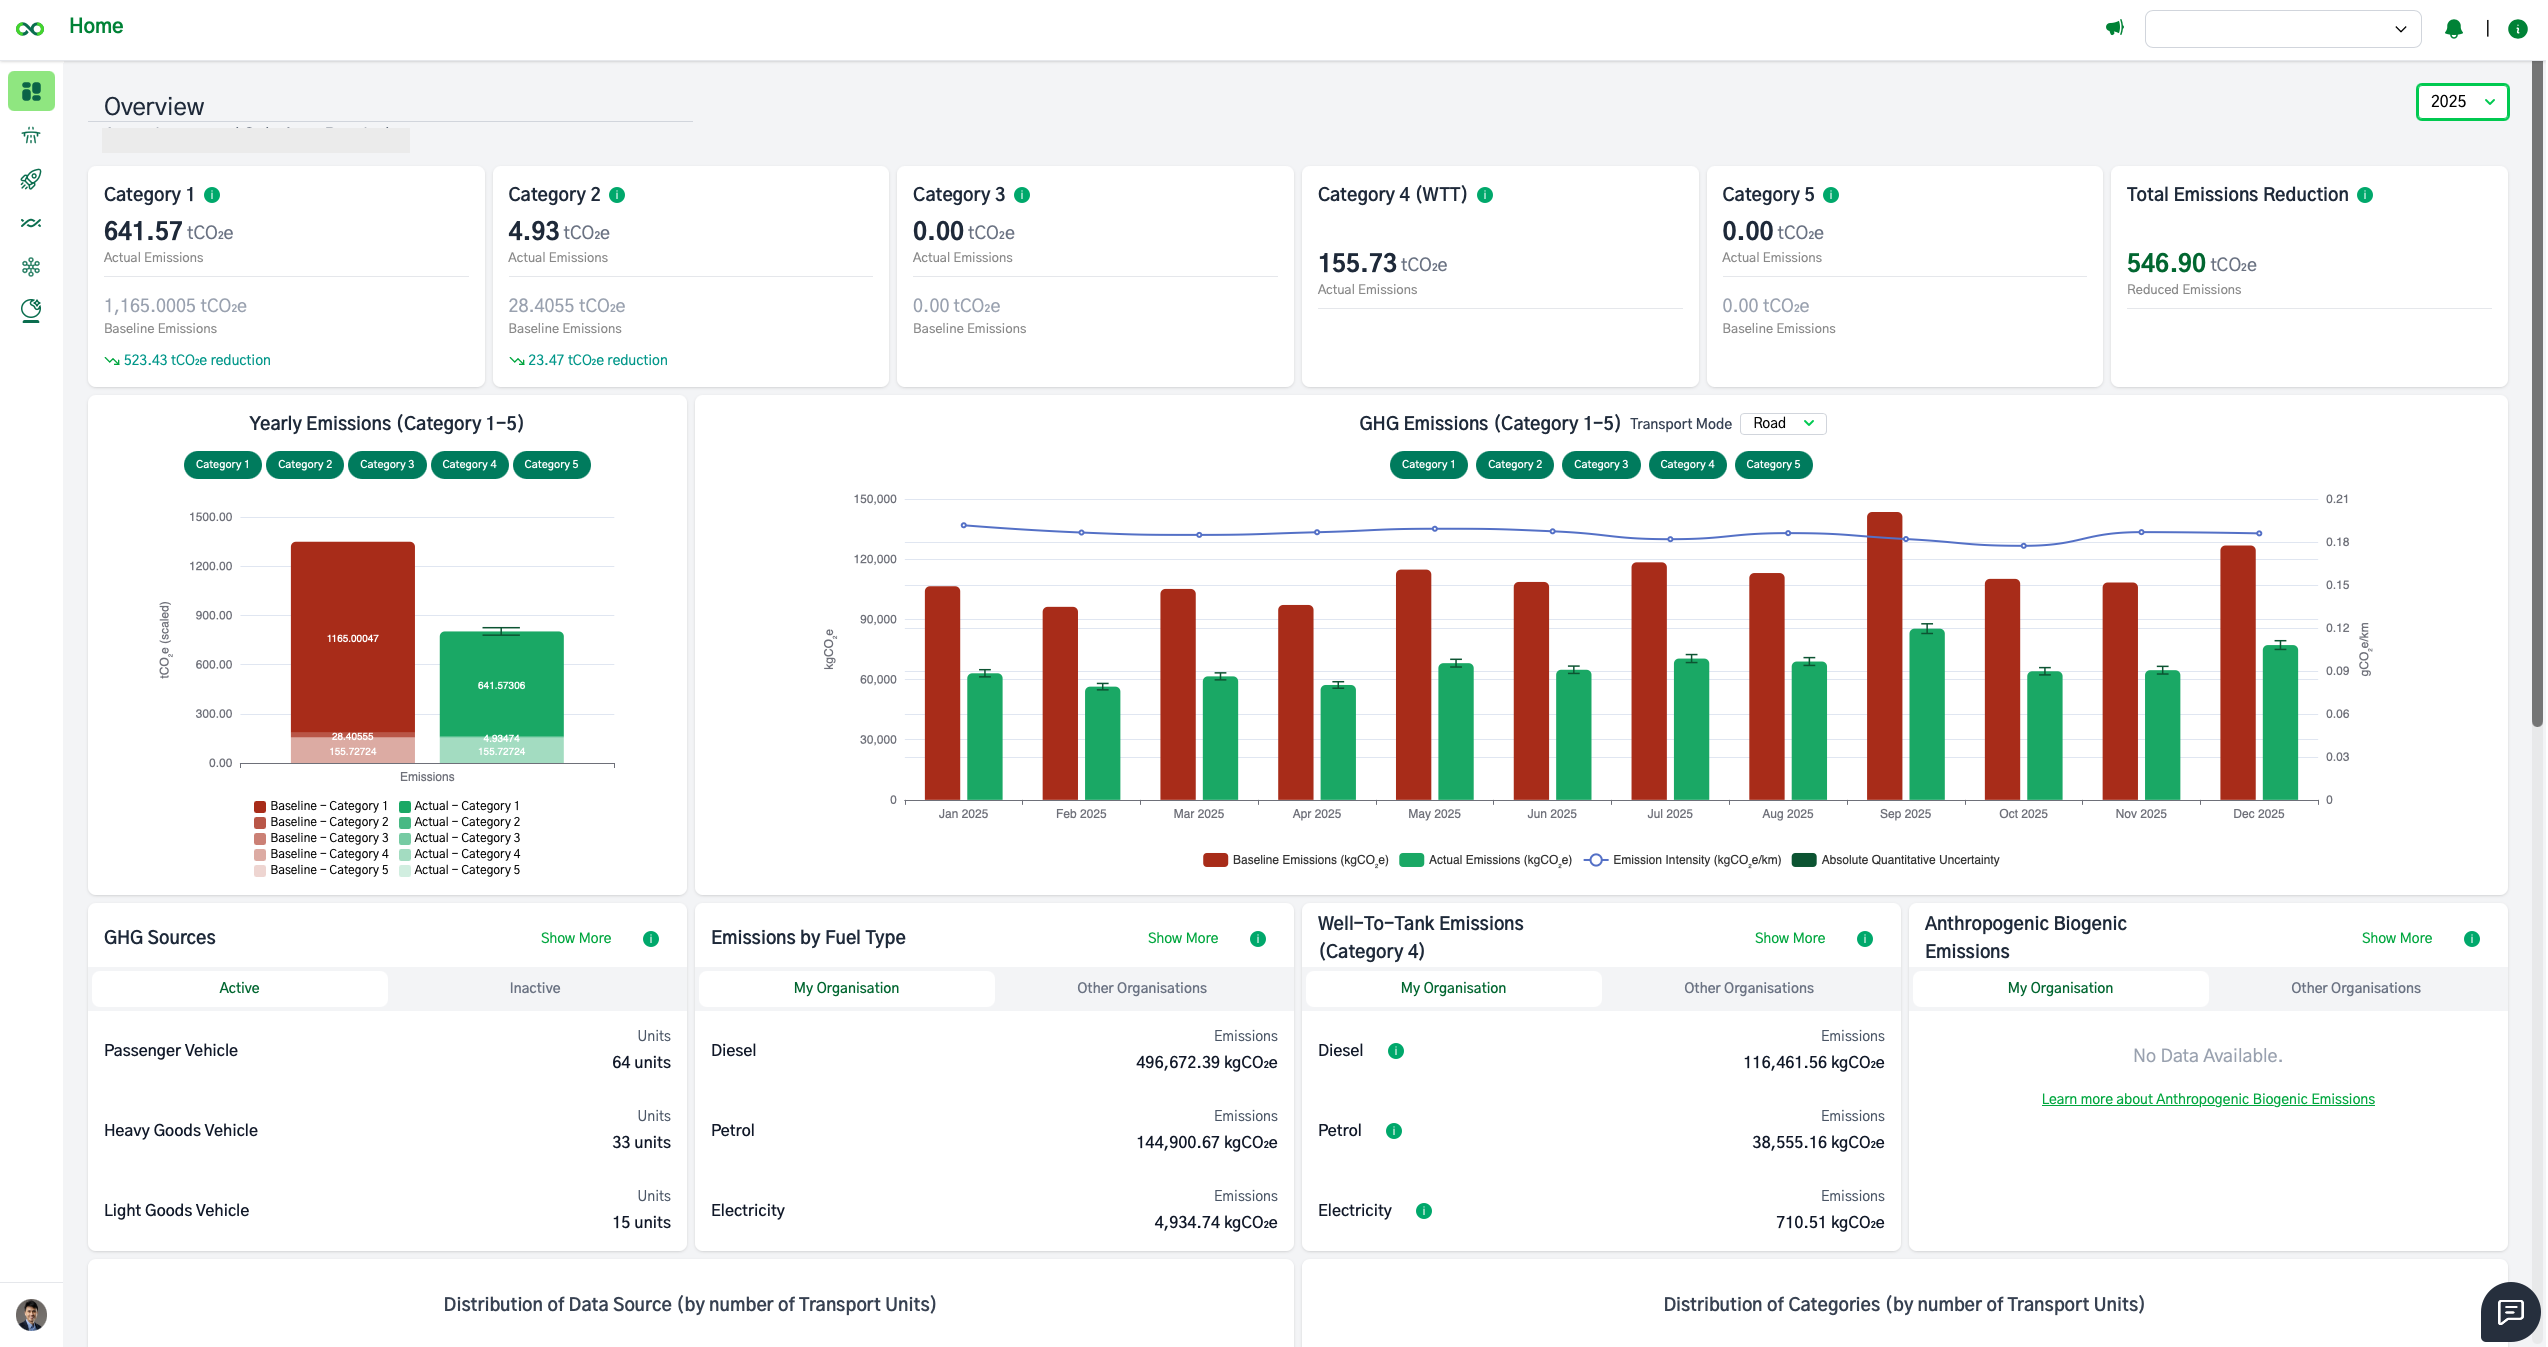Viewport: 2548px width, 1347px height.
Task: Click info icon in Anthropogenic Biogenic Emissions header
Action: click(x=2472, y=939)
